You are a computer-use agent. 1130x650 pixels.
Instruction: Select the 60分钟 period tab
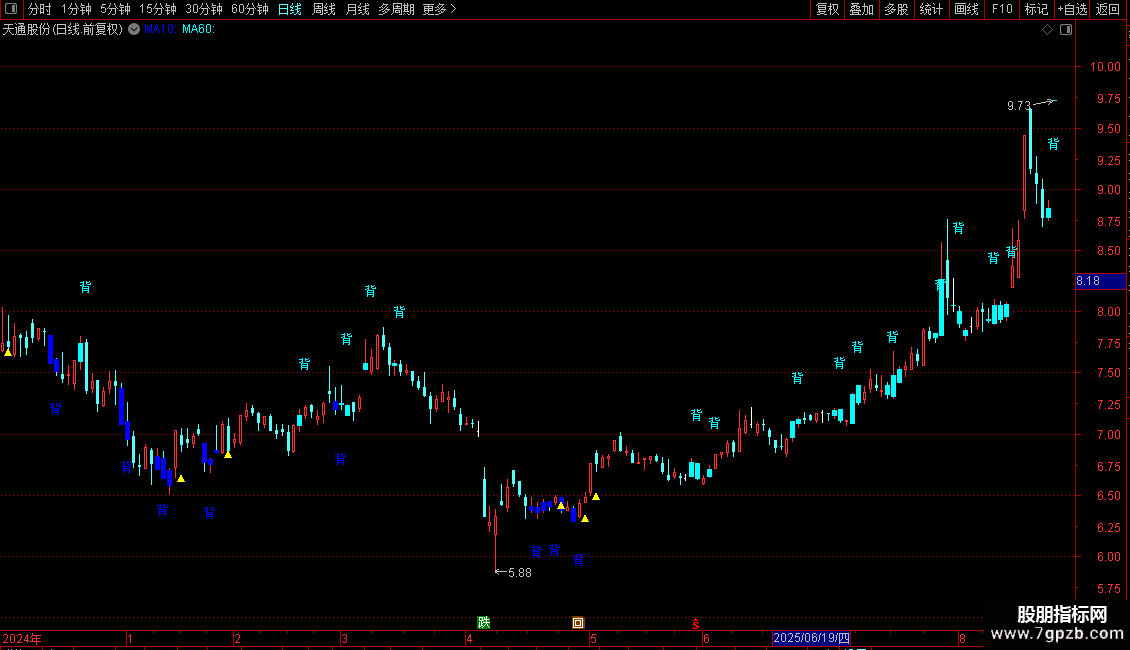click(x=249, y=9)
